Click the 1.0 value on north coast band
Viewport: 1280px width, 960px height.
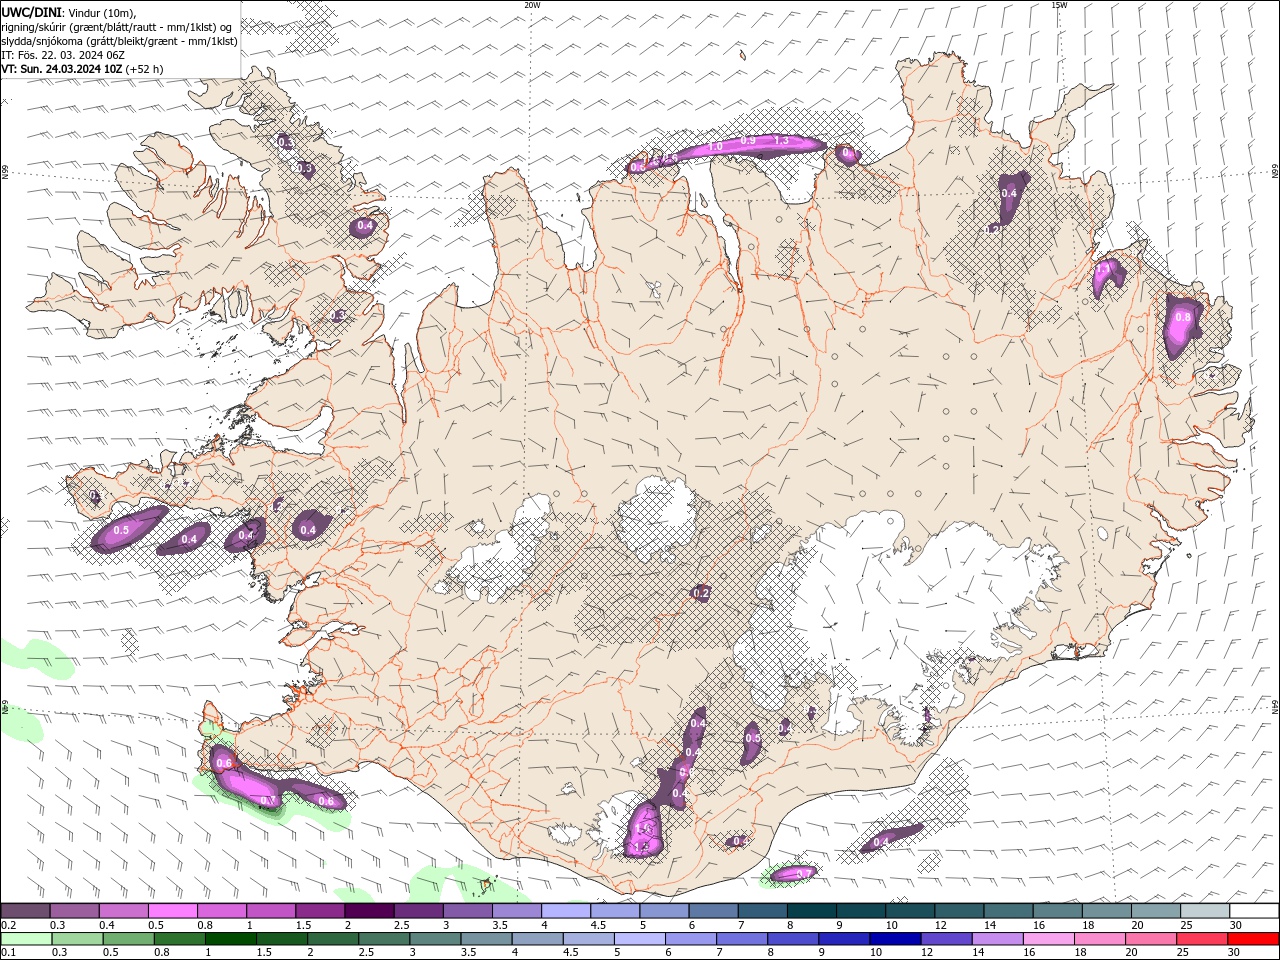(715, 147)
